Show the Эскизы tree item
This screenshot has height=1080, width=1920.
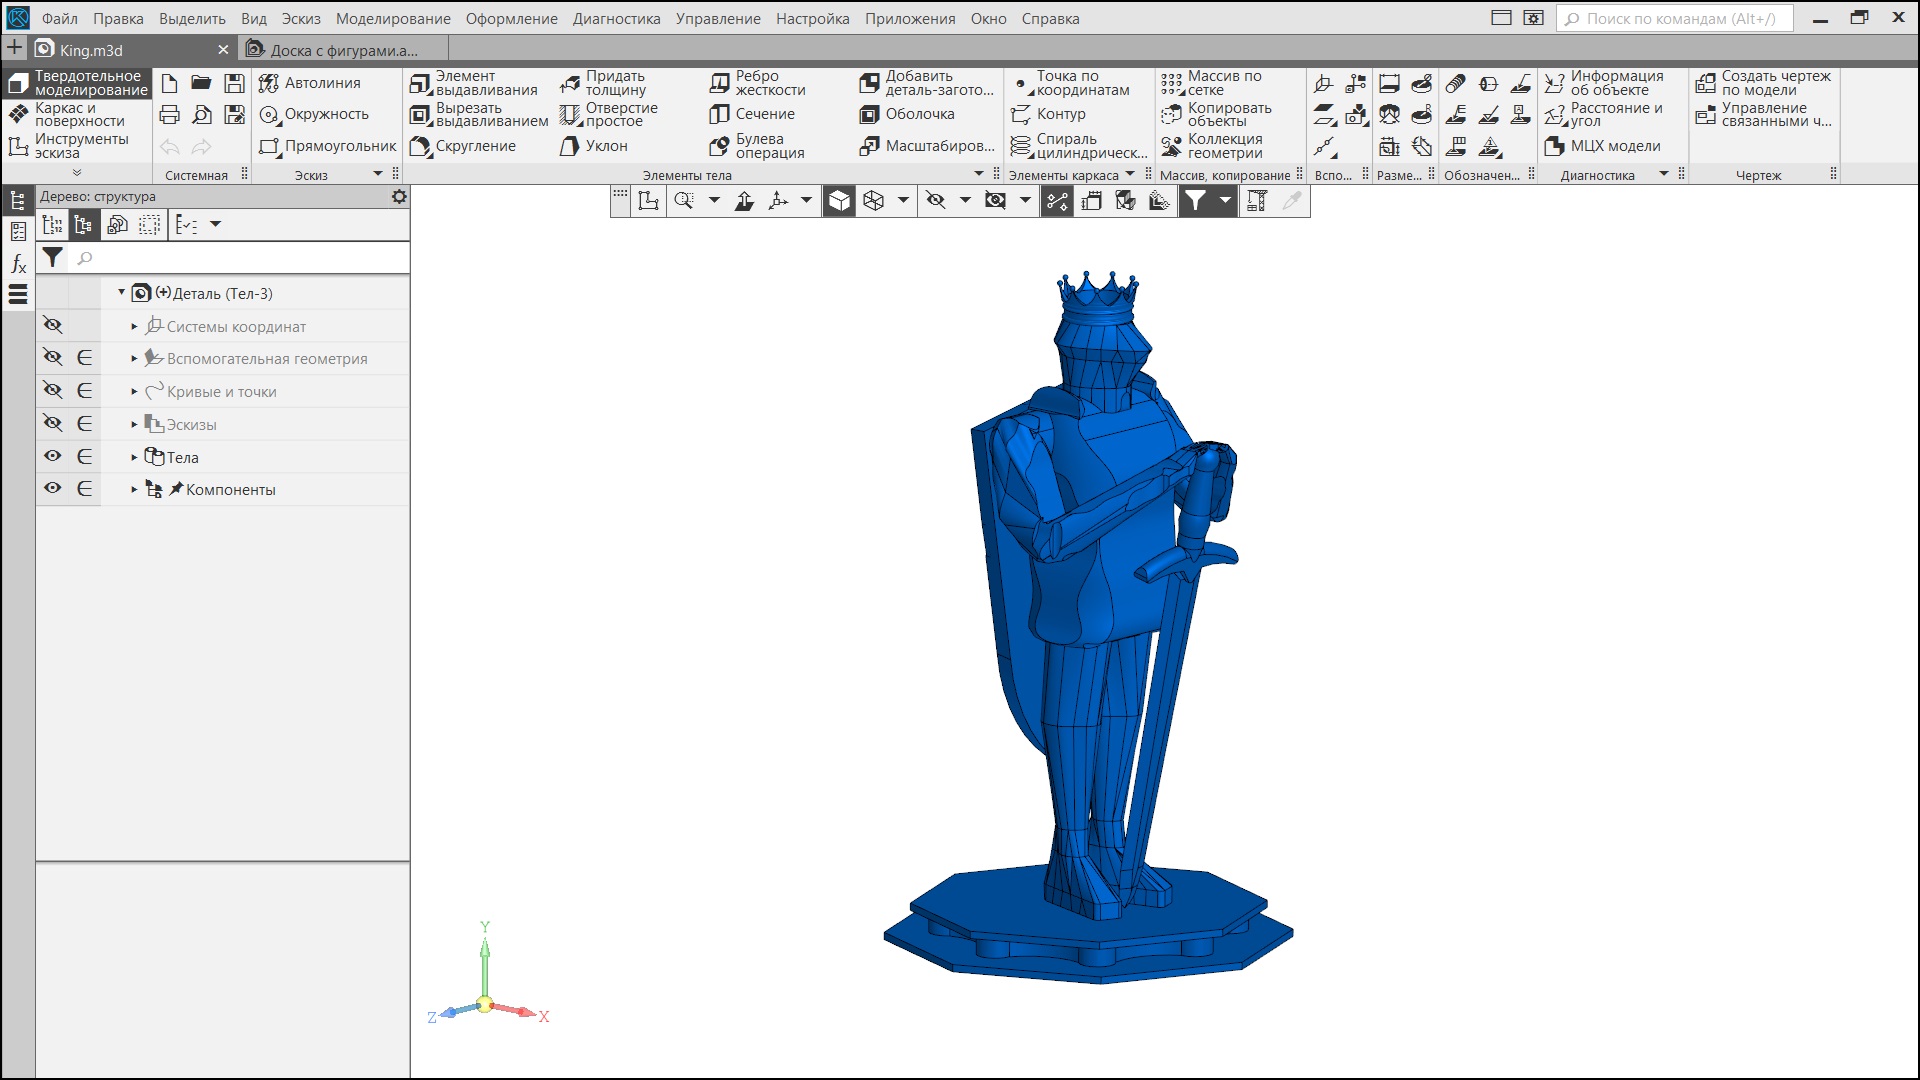tap(53, 424)
